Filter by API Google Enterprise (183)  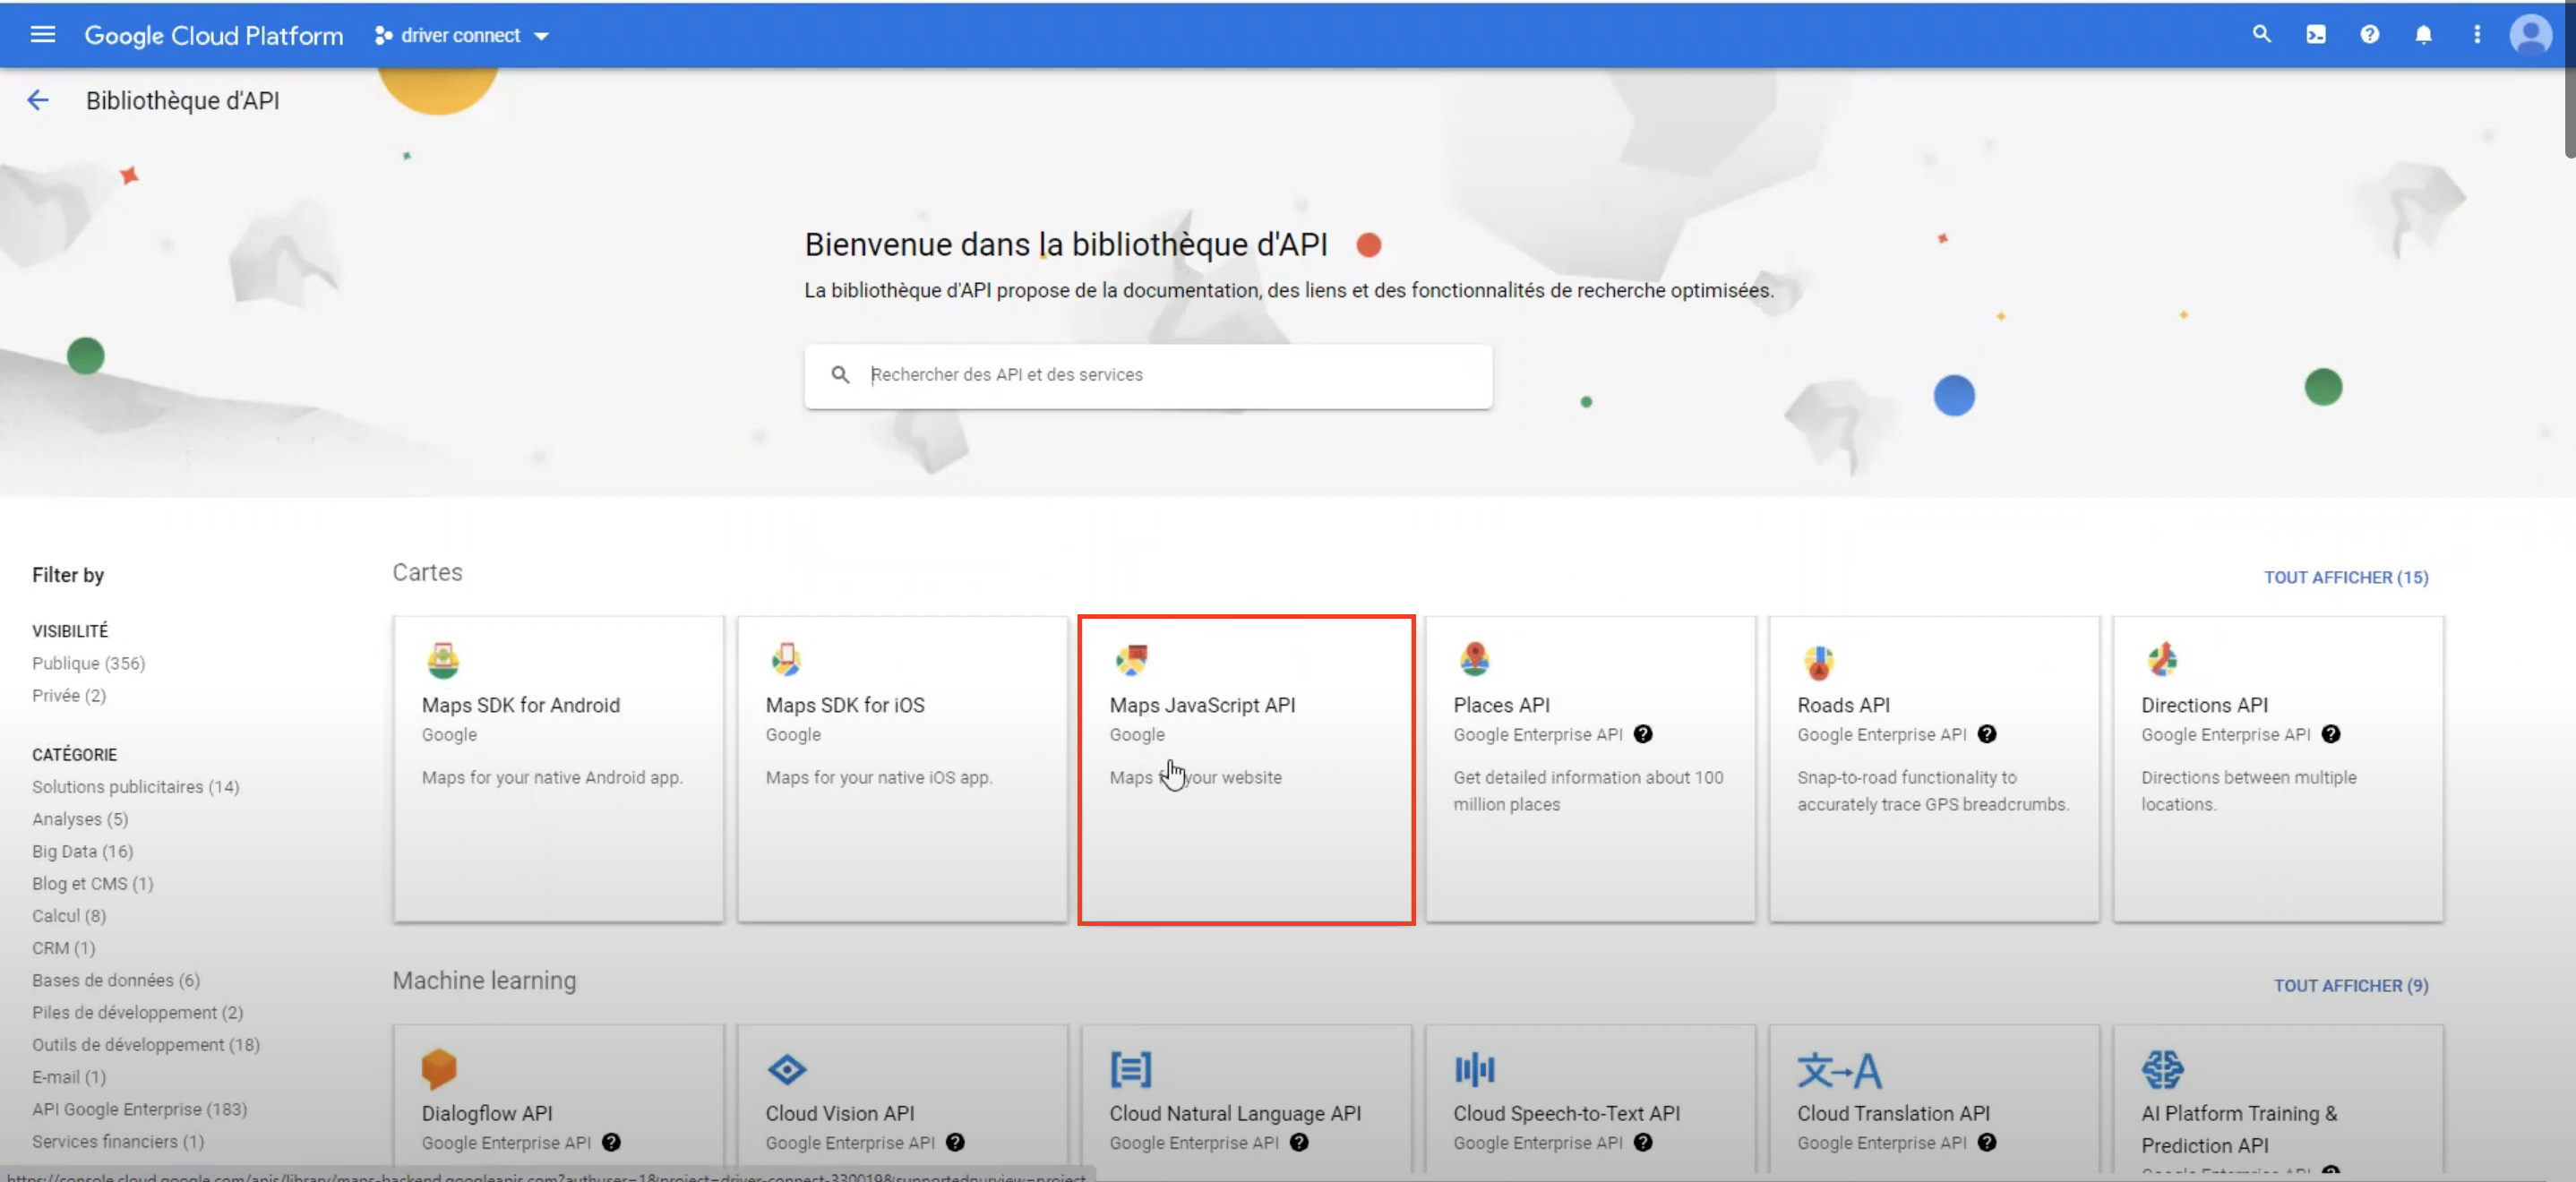[139, 1109]
